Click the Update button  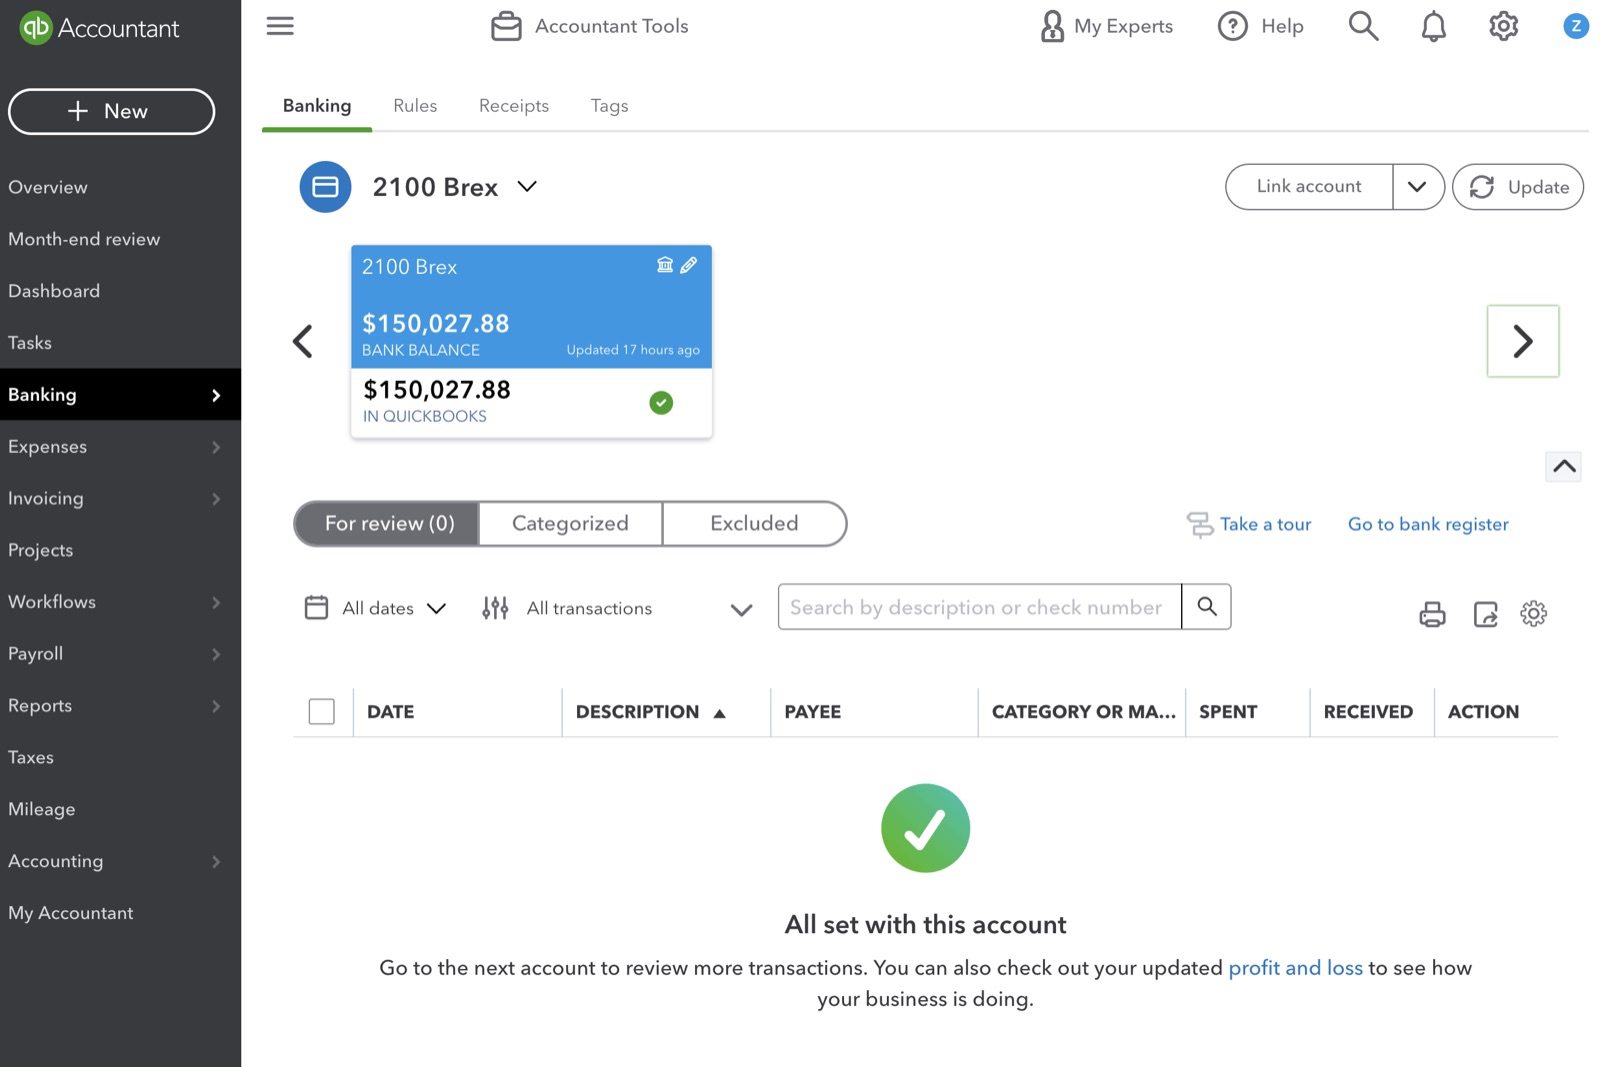click(x=1517, y=187)
